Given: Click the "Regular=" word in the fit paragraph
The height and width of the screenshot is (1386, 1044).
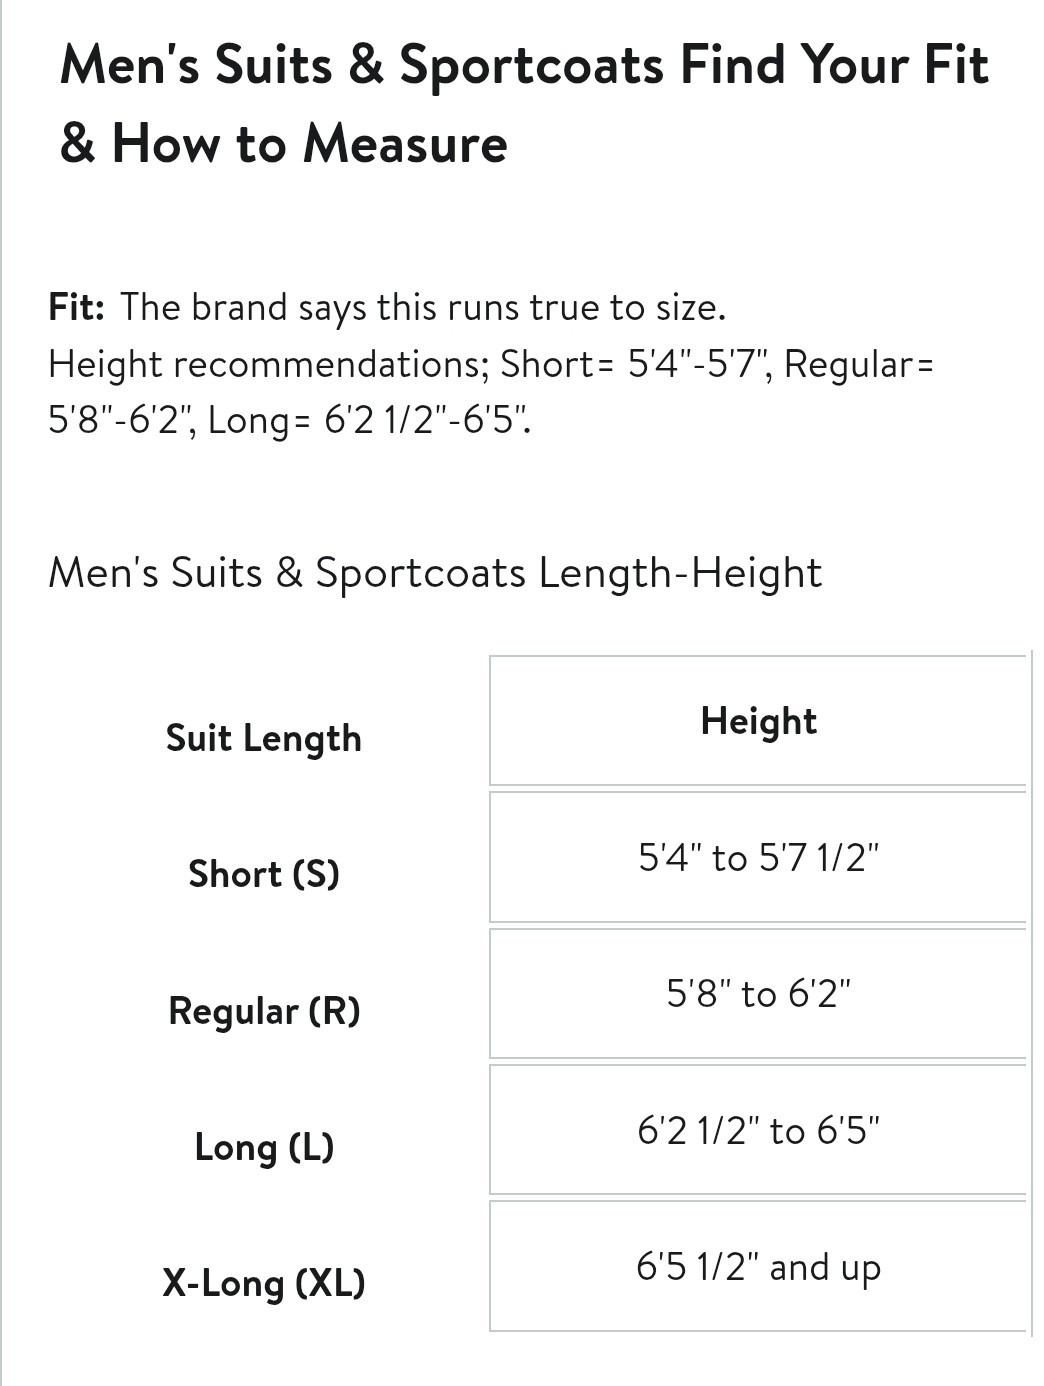Looking at the screenshot, I should tap(858, 364).
